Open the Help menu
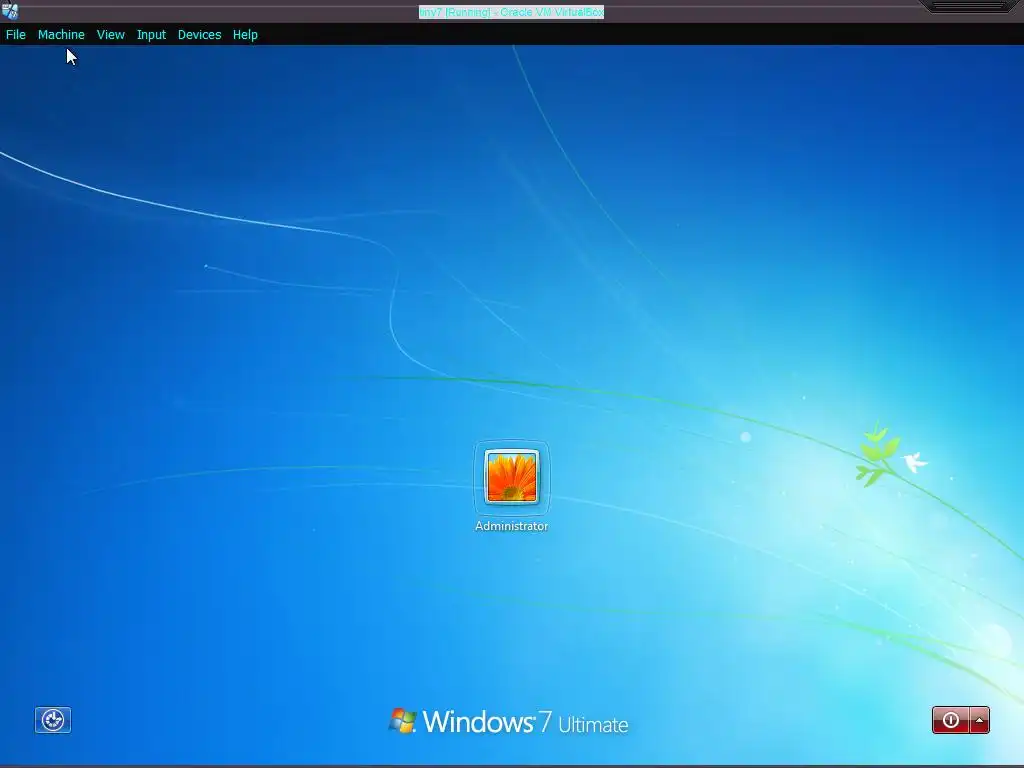 click(x=245, y=35)
